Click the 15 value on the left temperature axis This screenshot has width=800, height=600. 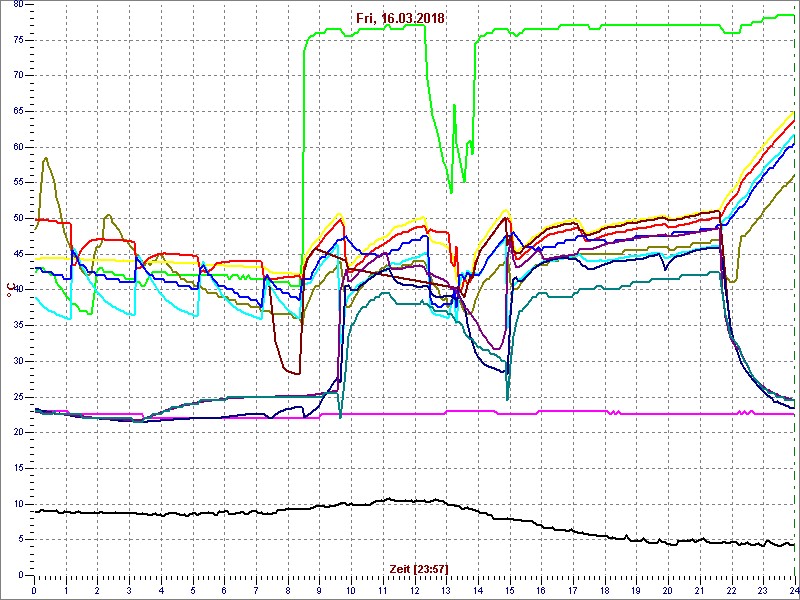18,468
